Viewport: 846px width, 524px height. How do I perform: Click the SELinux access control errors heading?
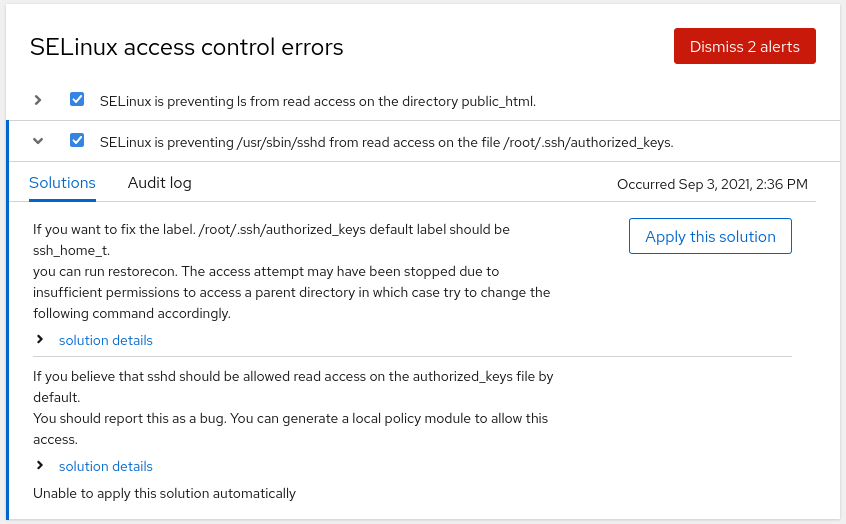coord(187,47)
